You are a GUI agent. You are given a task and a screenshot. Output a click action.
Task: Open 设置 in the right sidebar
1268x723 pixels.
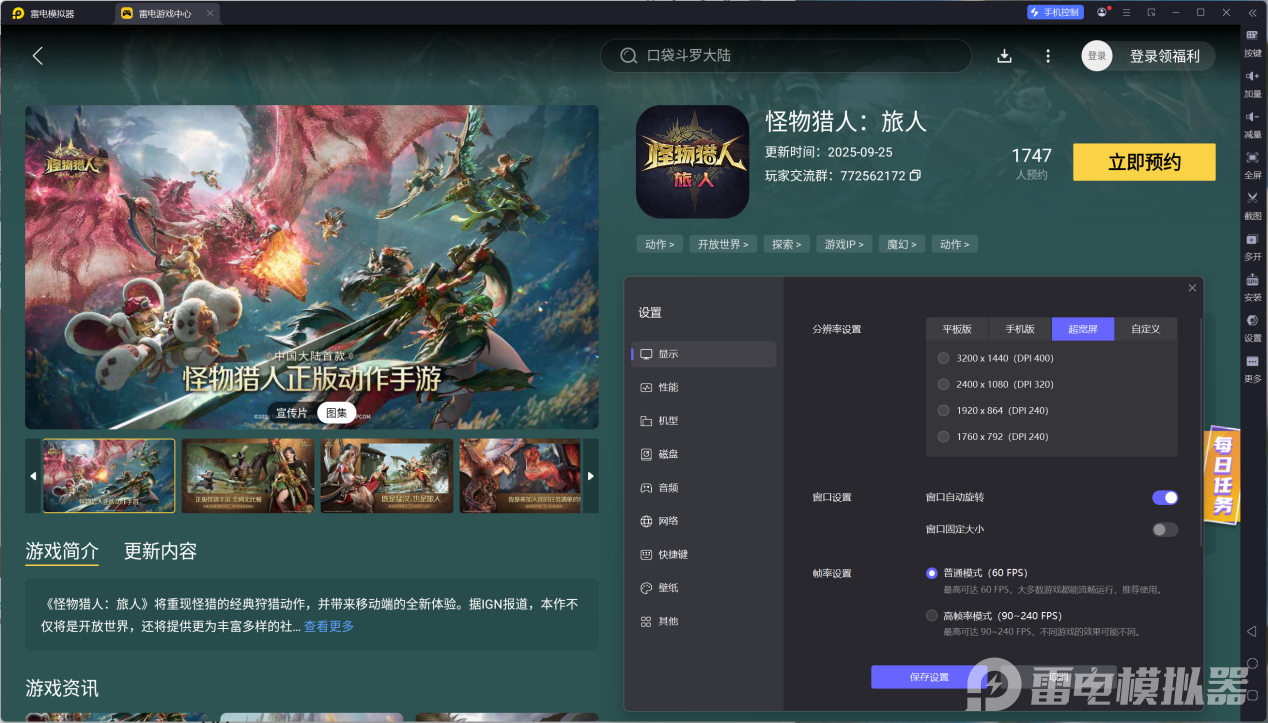[x=1253, y=328]
